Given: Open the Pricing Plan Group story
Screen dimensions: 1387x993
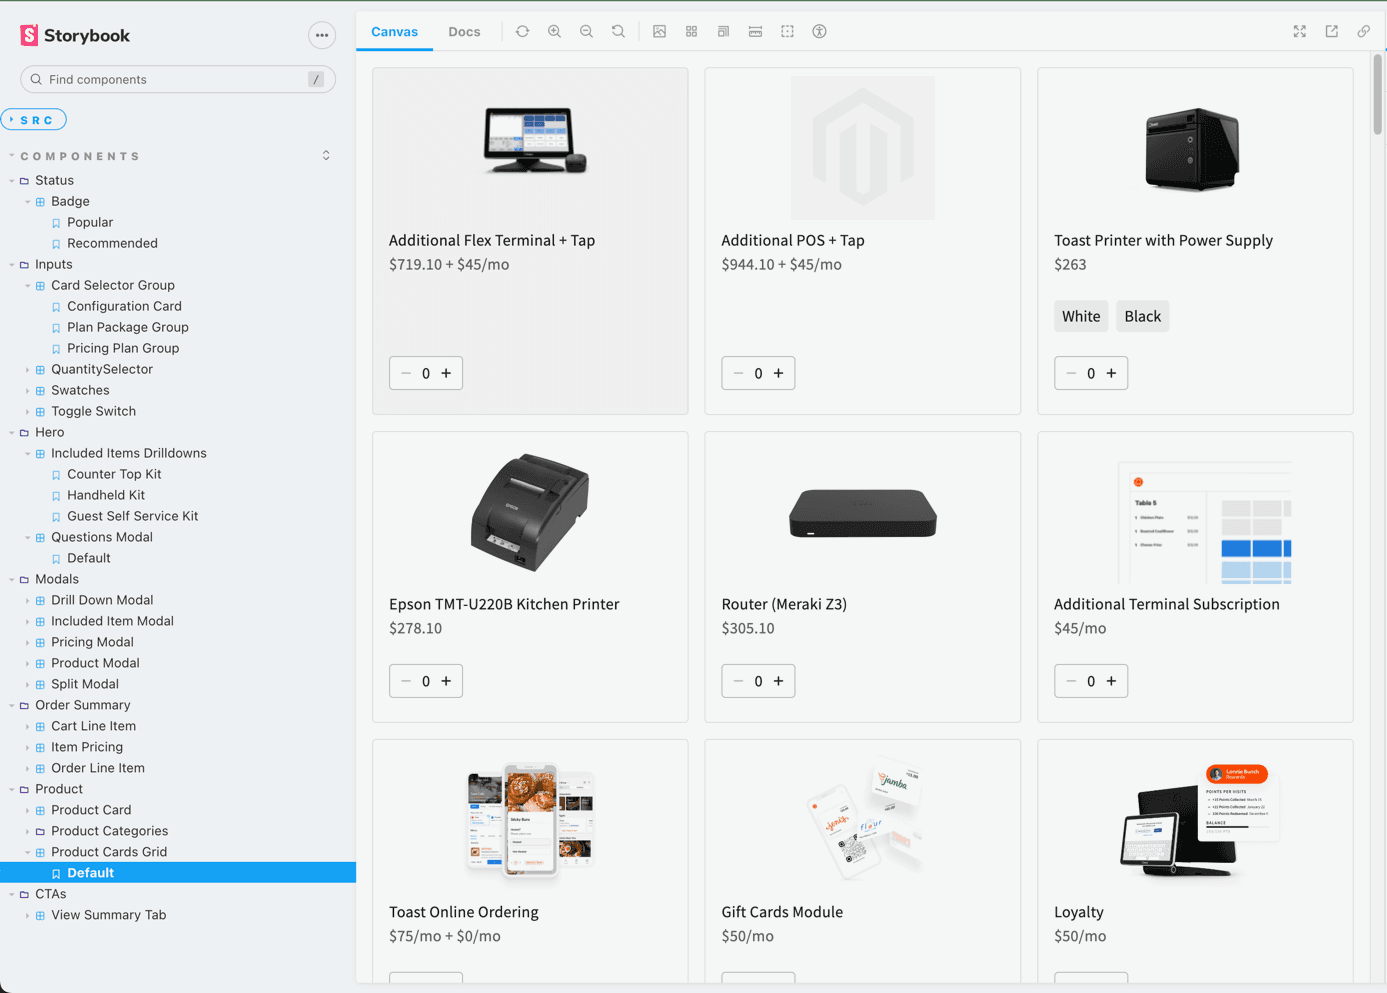Looking at the screenshot, I should point(123,348).
